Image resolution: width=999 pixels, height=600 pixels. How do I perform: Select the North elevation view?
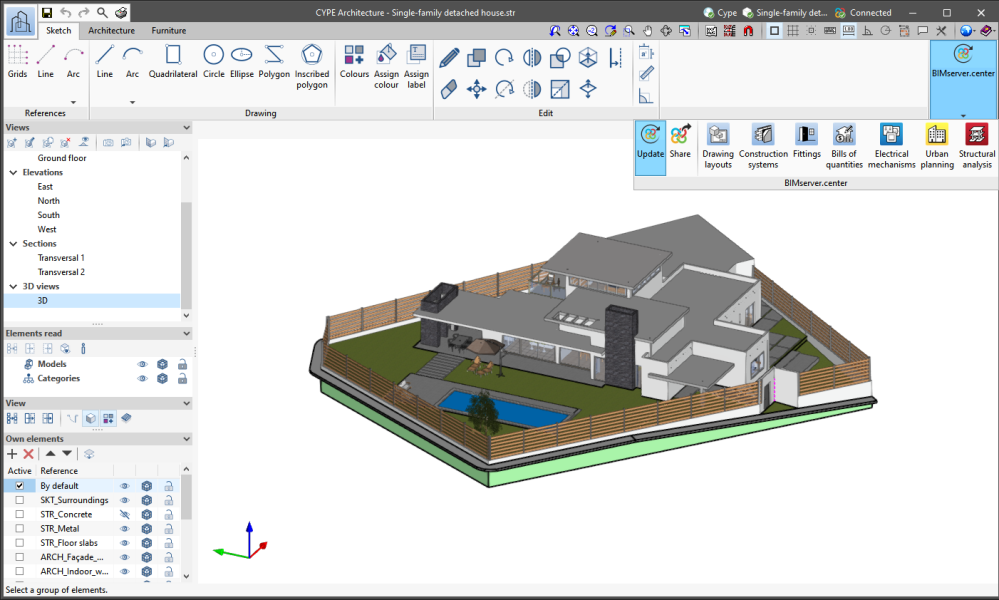click(x=49, y=201)
